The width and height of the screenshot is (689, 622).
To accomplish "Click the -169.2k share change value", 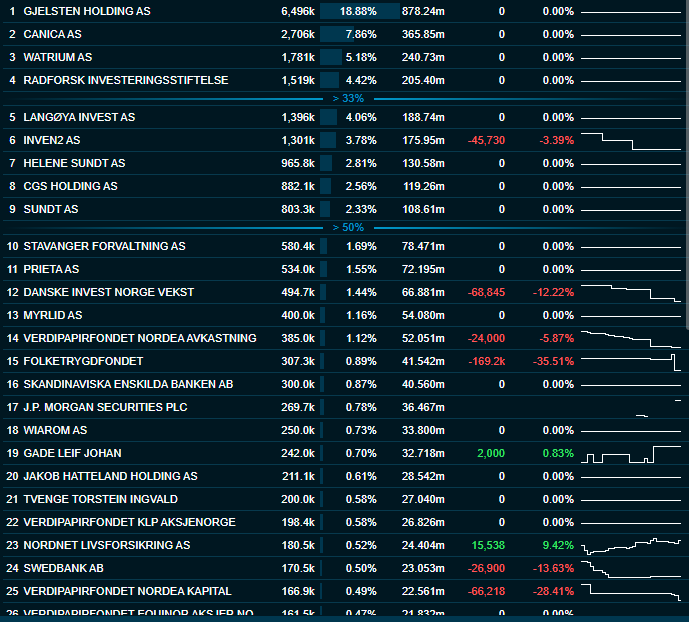I will (x=486, y=362).
